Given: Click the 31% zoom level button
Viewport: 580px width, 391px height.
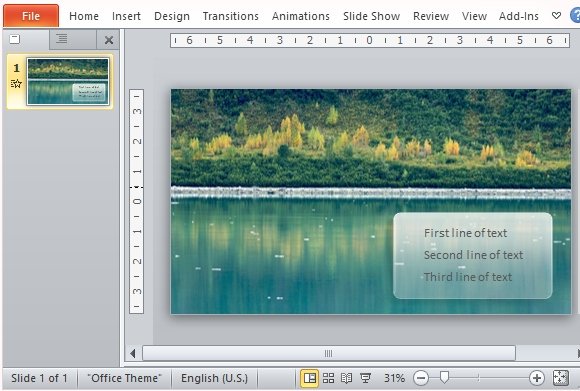Looking at the screenshot, I should (x=394, y=378).
